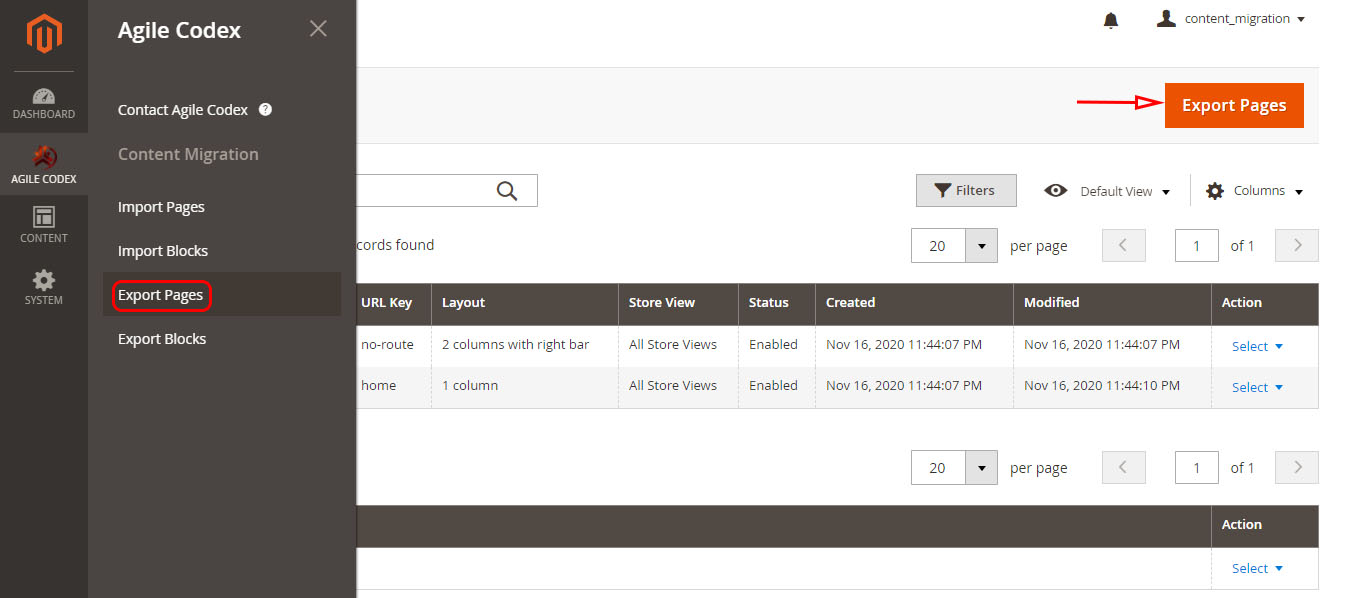Click the Magento logo icon
The height and width of the screenshot is (598, 1346).
point(44,36)
